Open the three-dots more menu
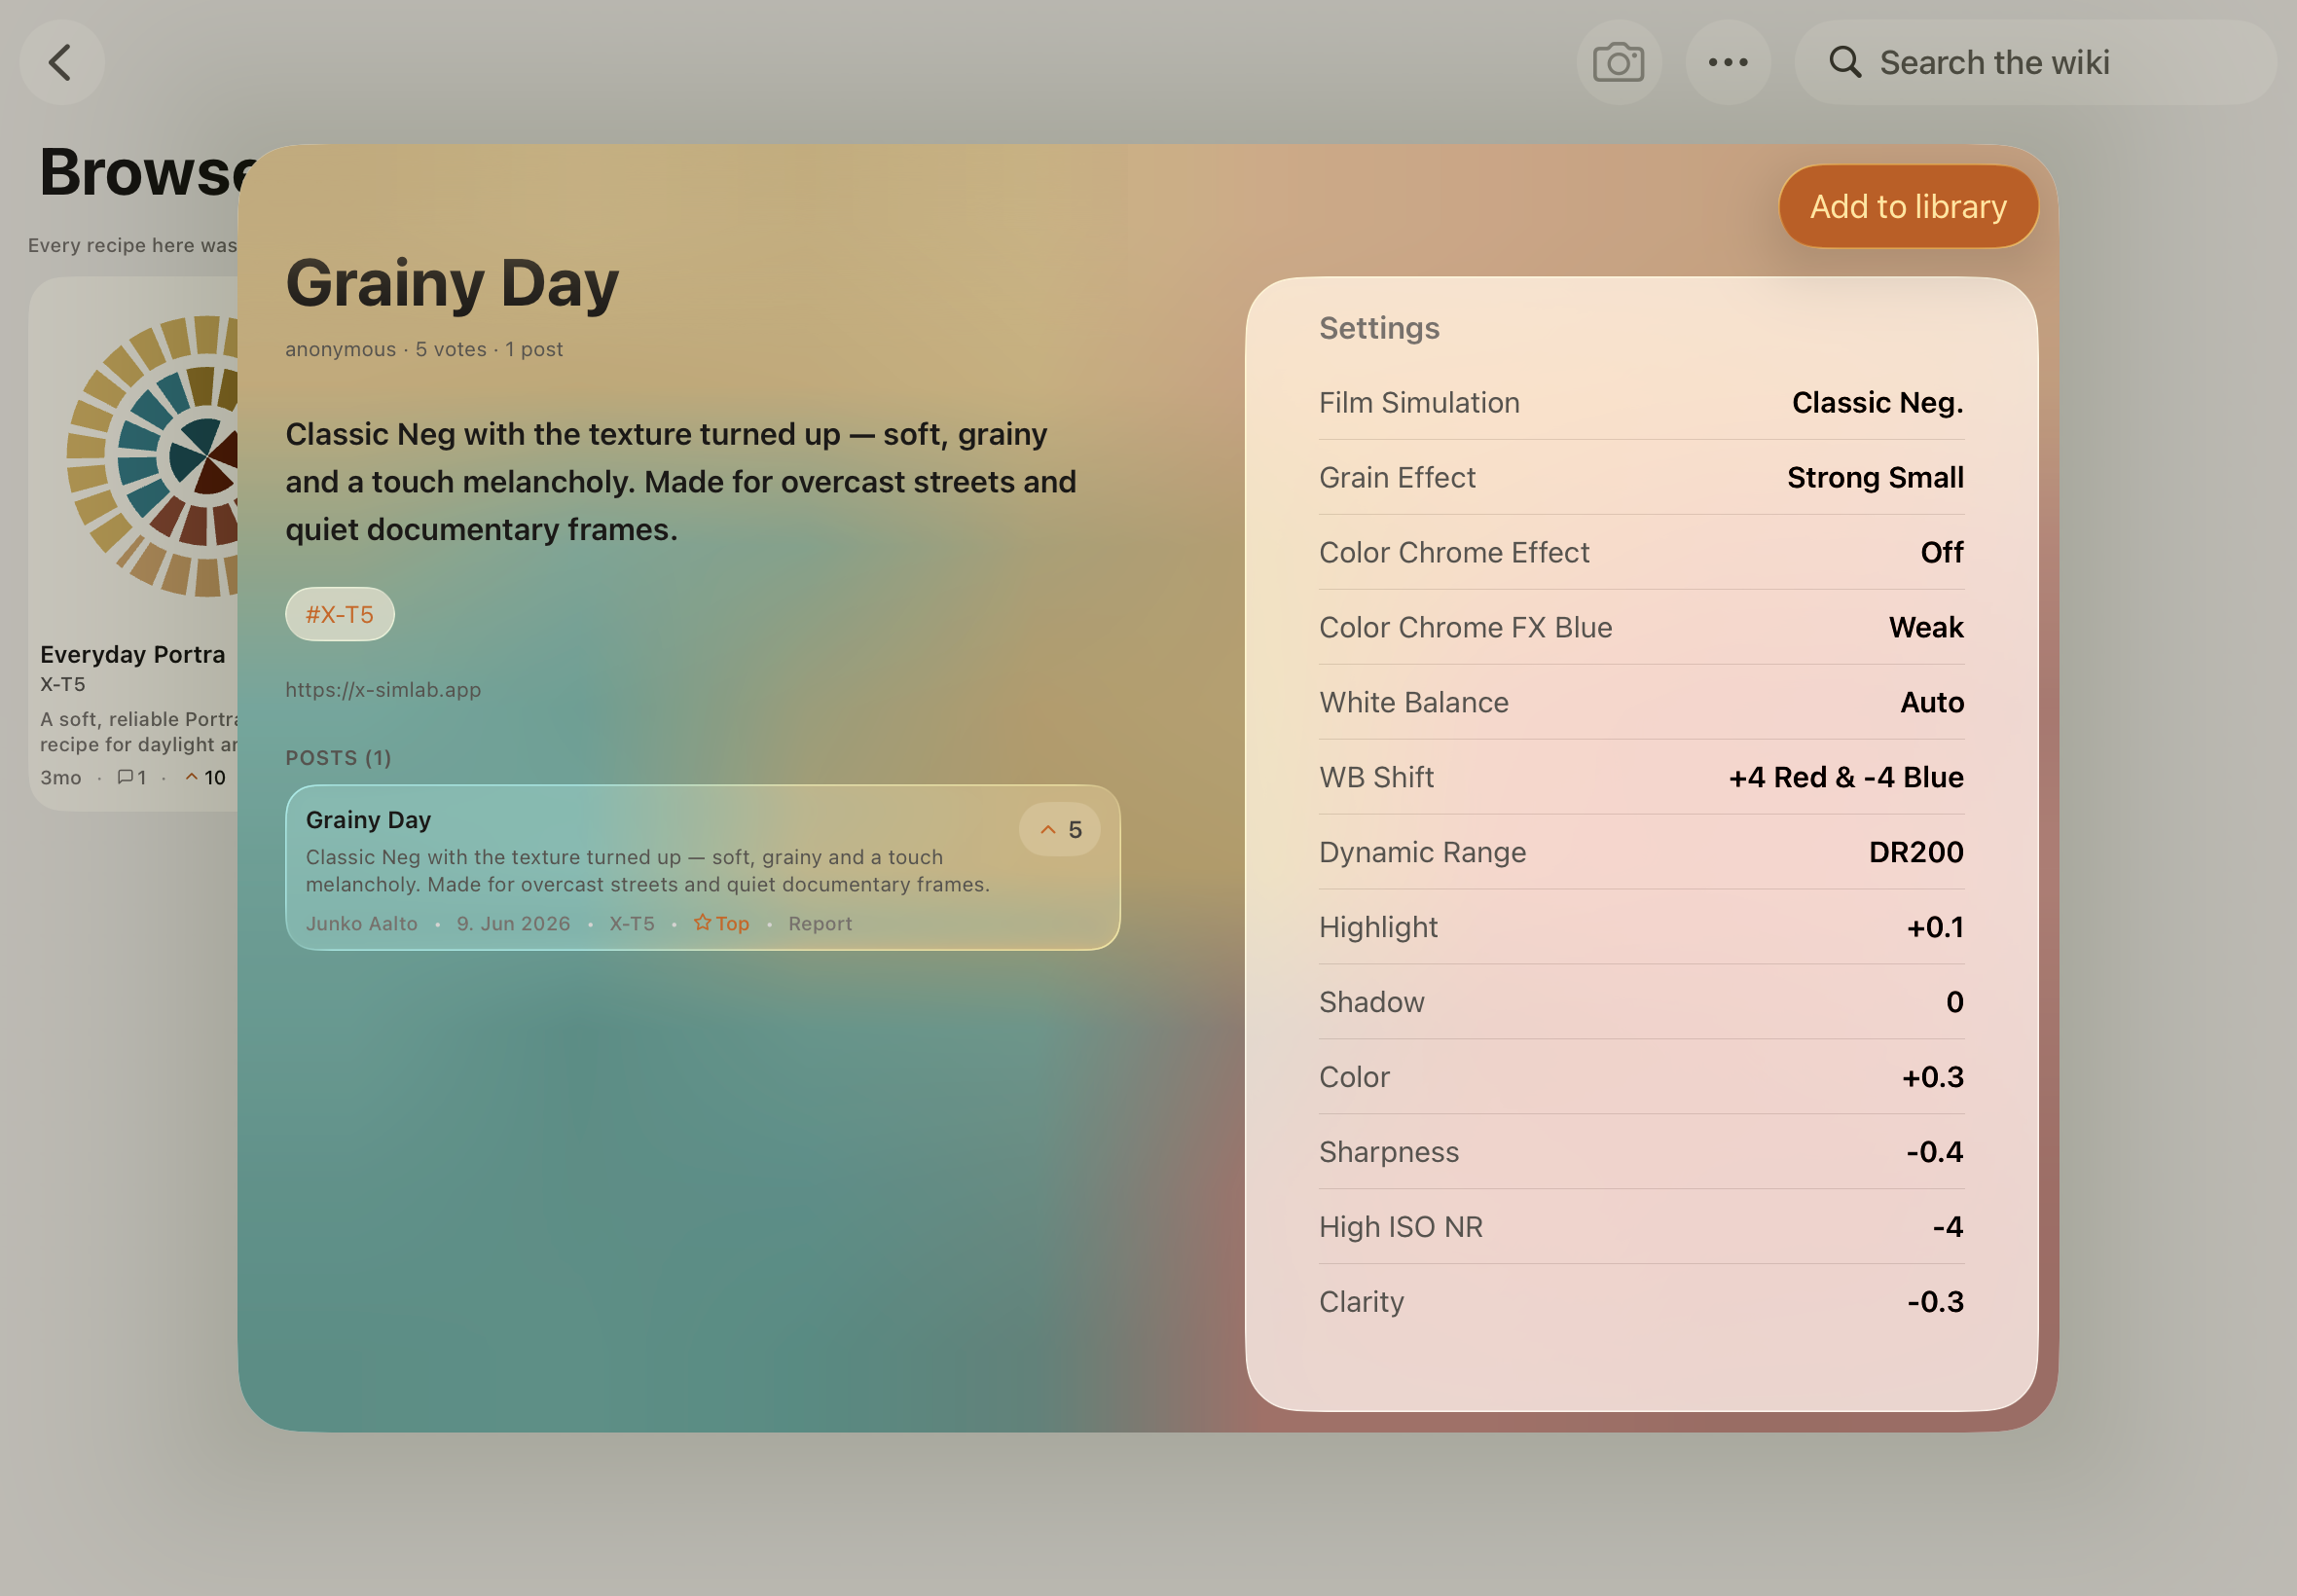The width and height of the screenshot is (2297, 1596). (1728, 62)
